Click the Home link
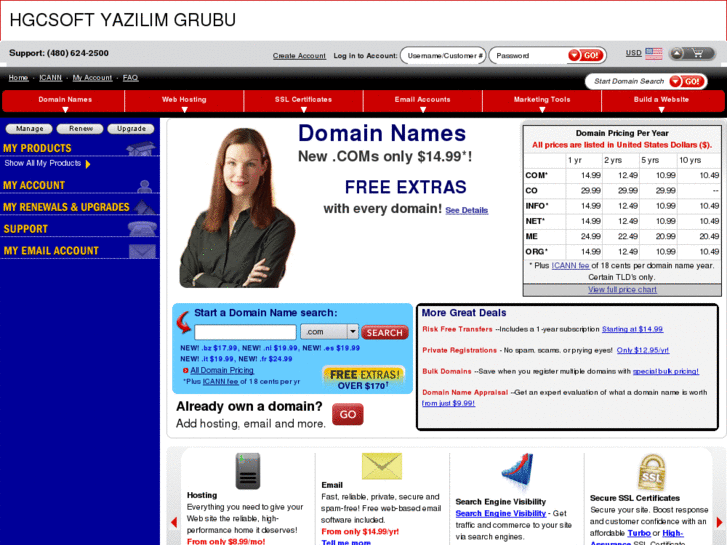Image resolution: width=727 pixels, height=545 pixels. pos(18,78)
